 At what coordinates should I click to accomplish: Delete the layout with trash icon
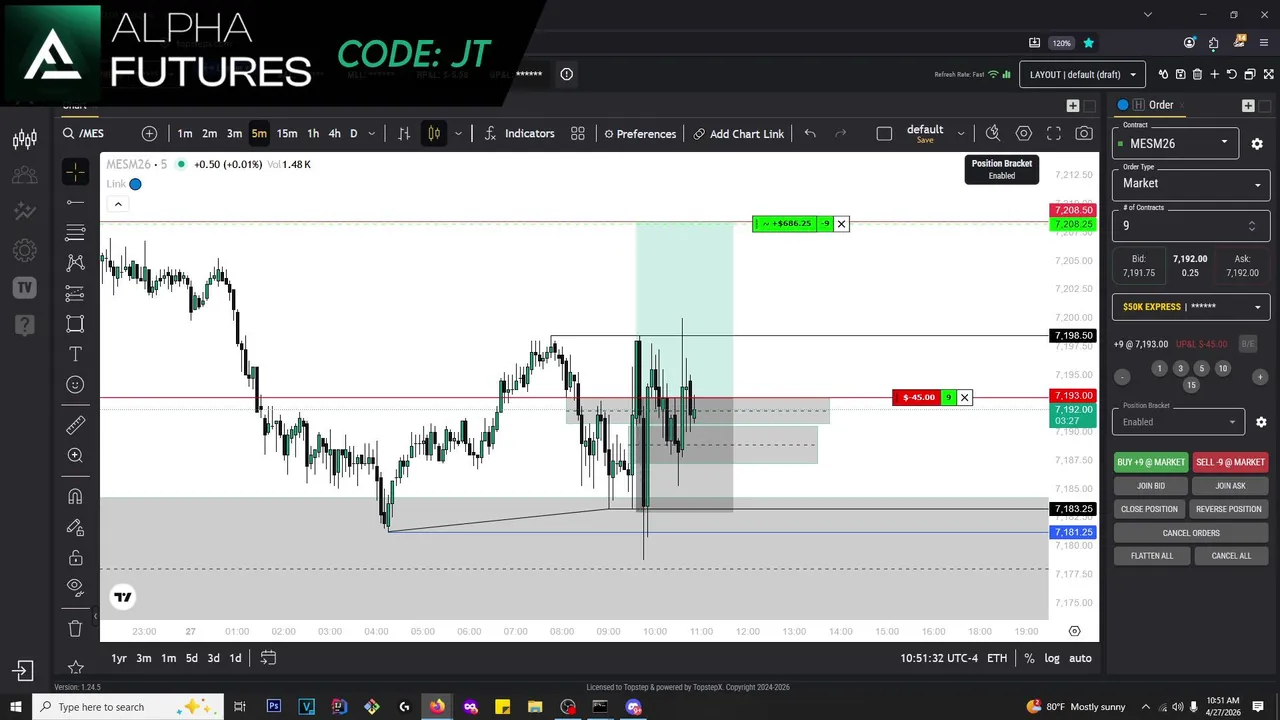(x=1198, y=74)
